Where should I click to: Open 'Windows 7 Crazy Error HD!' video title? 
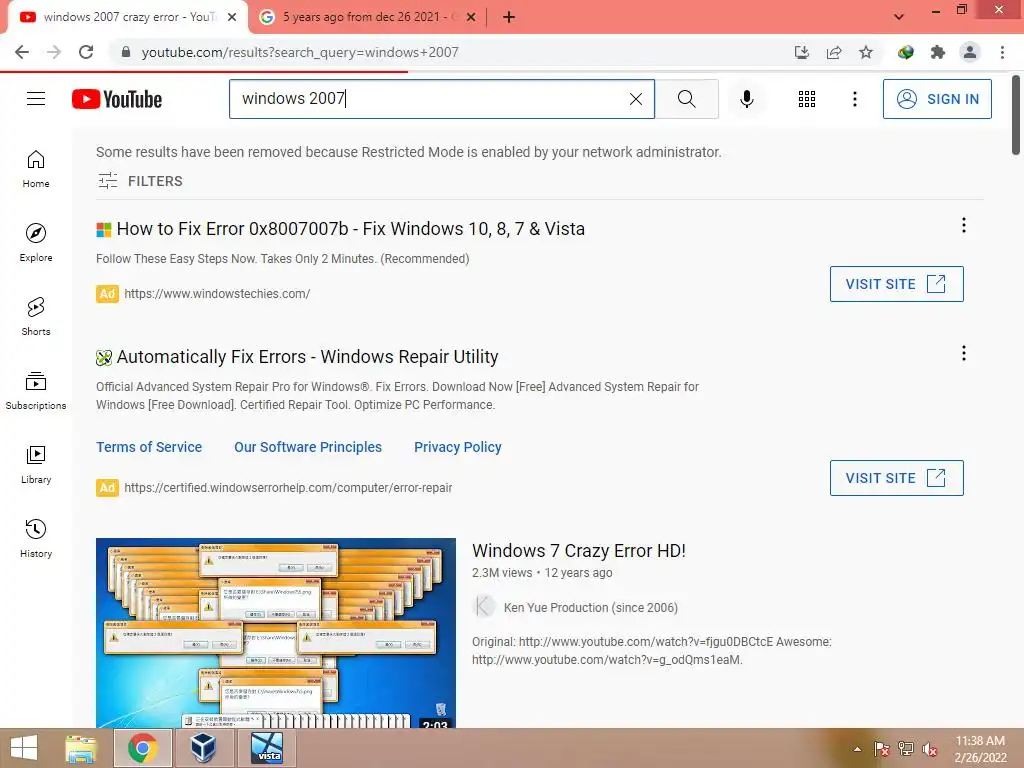pyautogui.click(x=579, y=551)
